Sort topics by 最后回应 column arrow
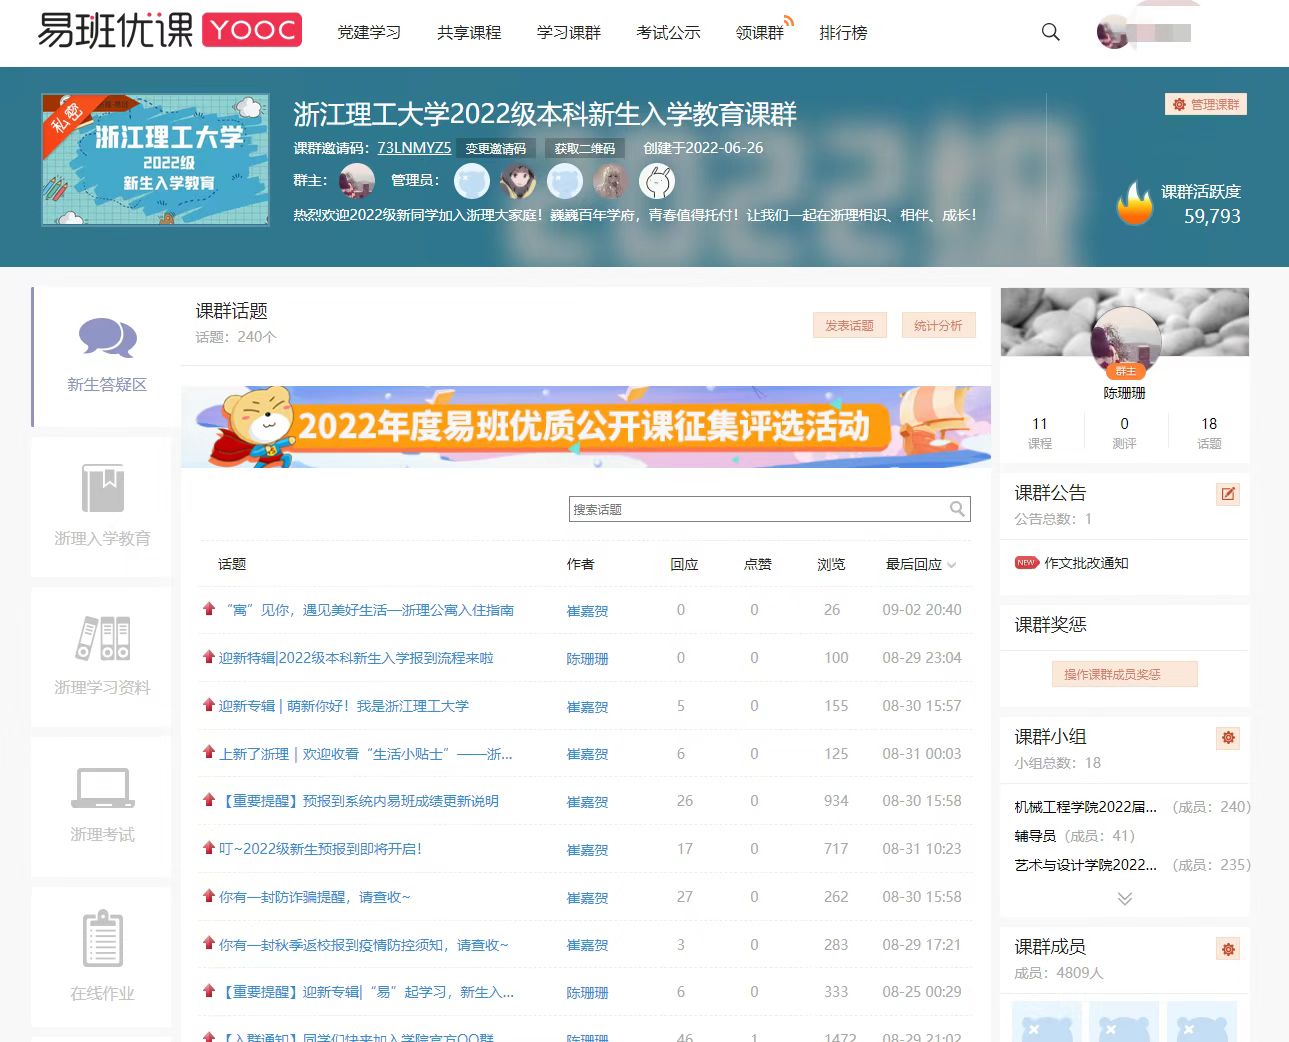Viewport: 1289px width, 1042px height. pos(951,565)
